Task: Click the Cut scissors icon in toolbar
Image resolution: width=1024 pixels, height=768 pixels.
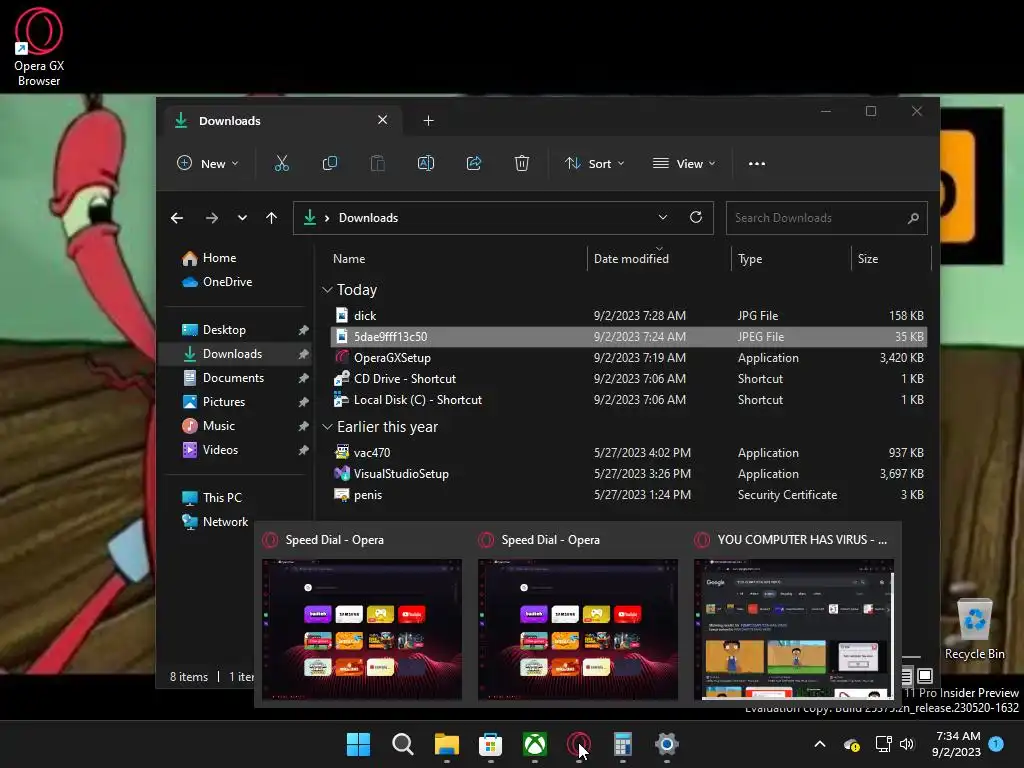Action: pos(281,163)
